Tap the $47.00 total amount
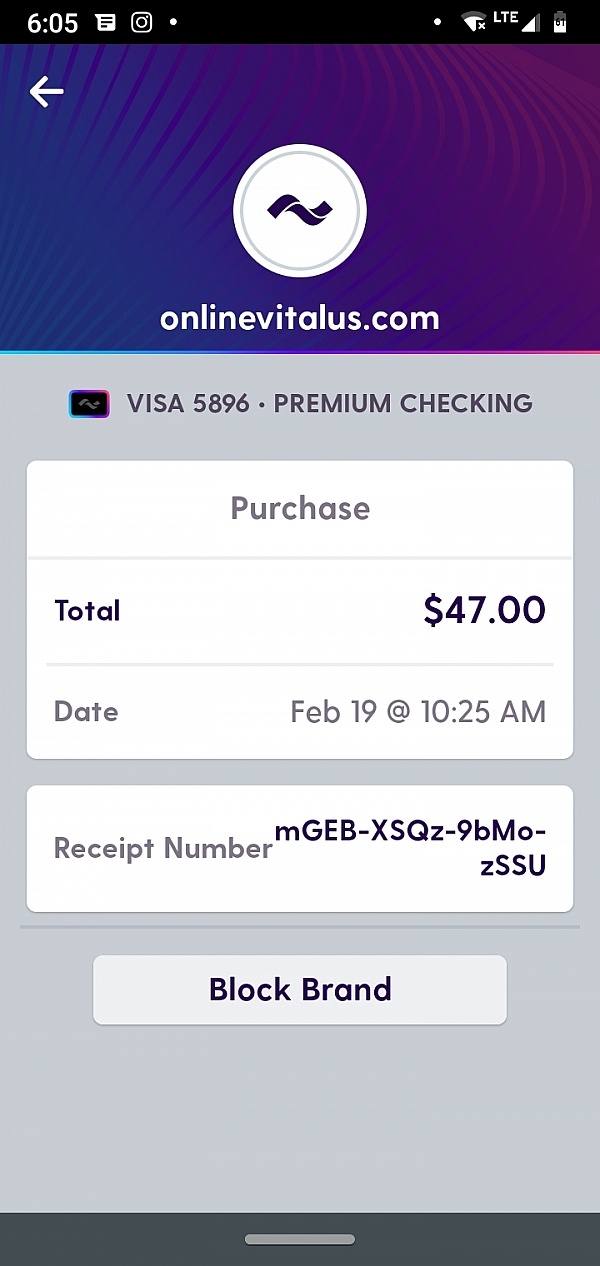The width and height of the screenshot is (600, 1266). tap(484, 610)
